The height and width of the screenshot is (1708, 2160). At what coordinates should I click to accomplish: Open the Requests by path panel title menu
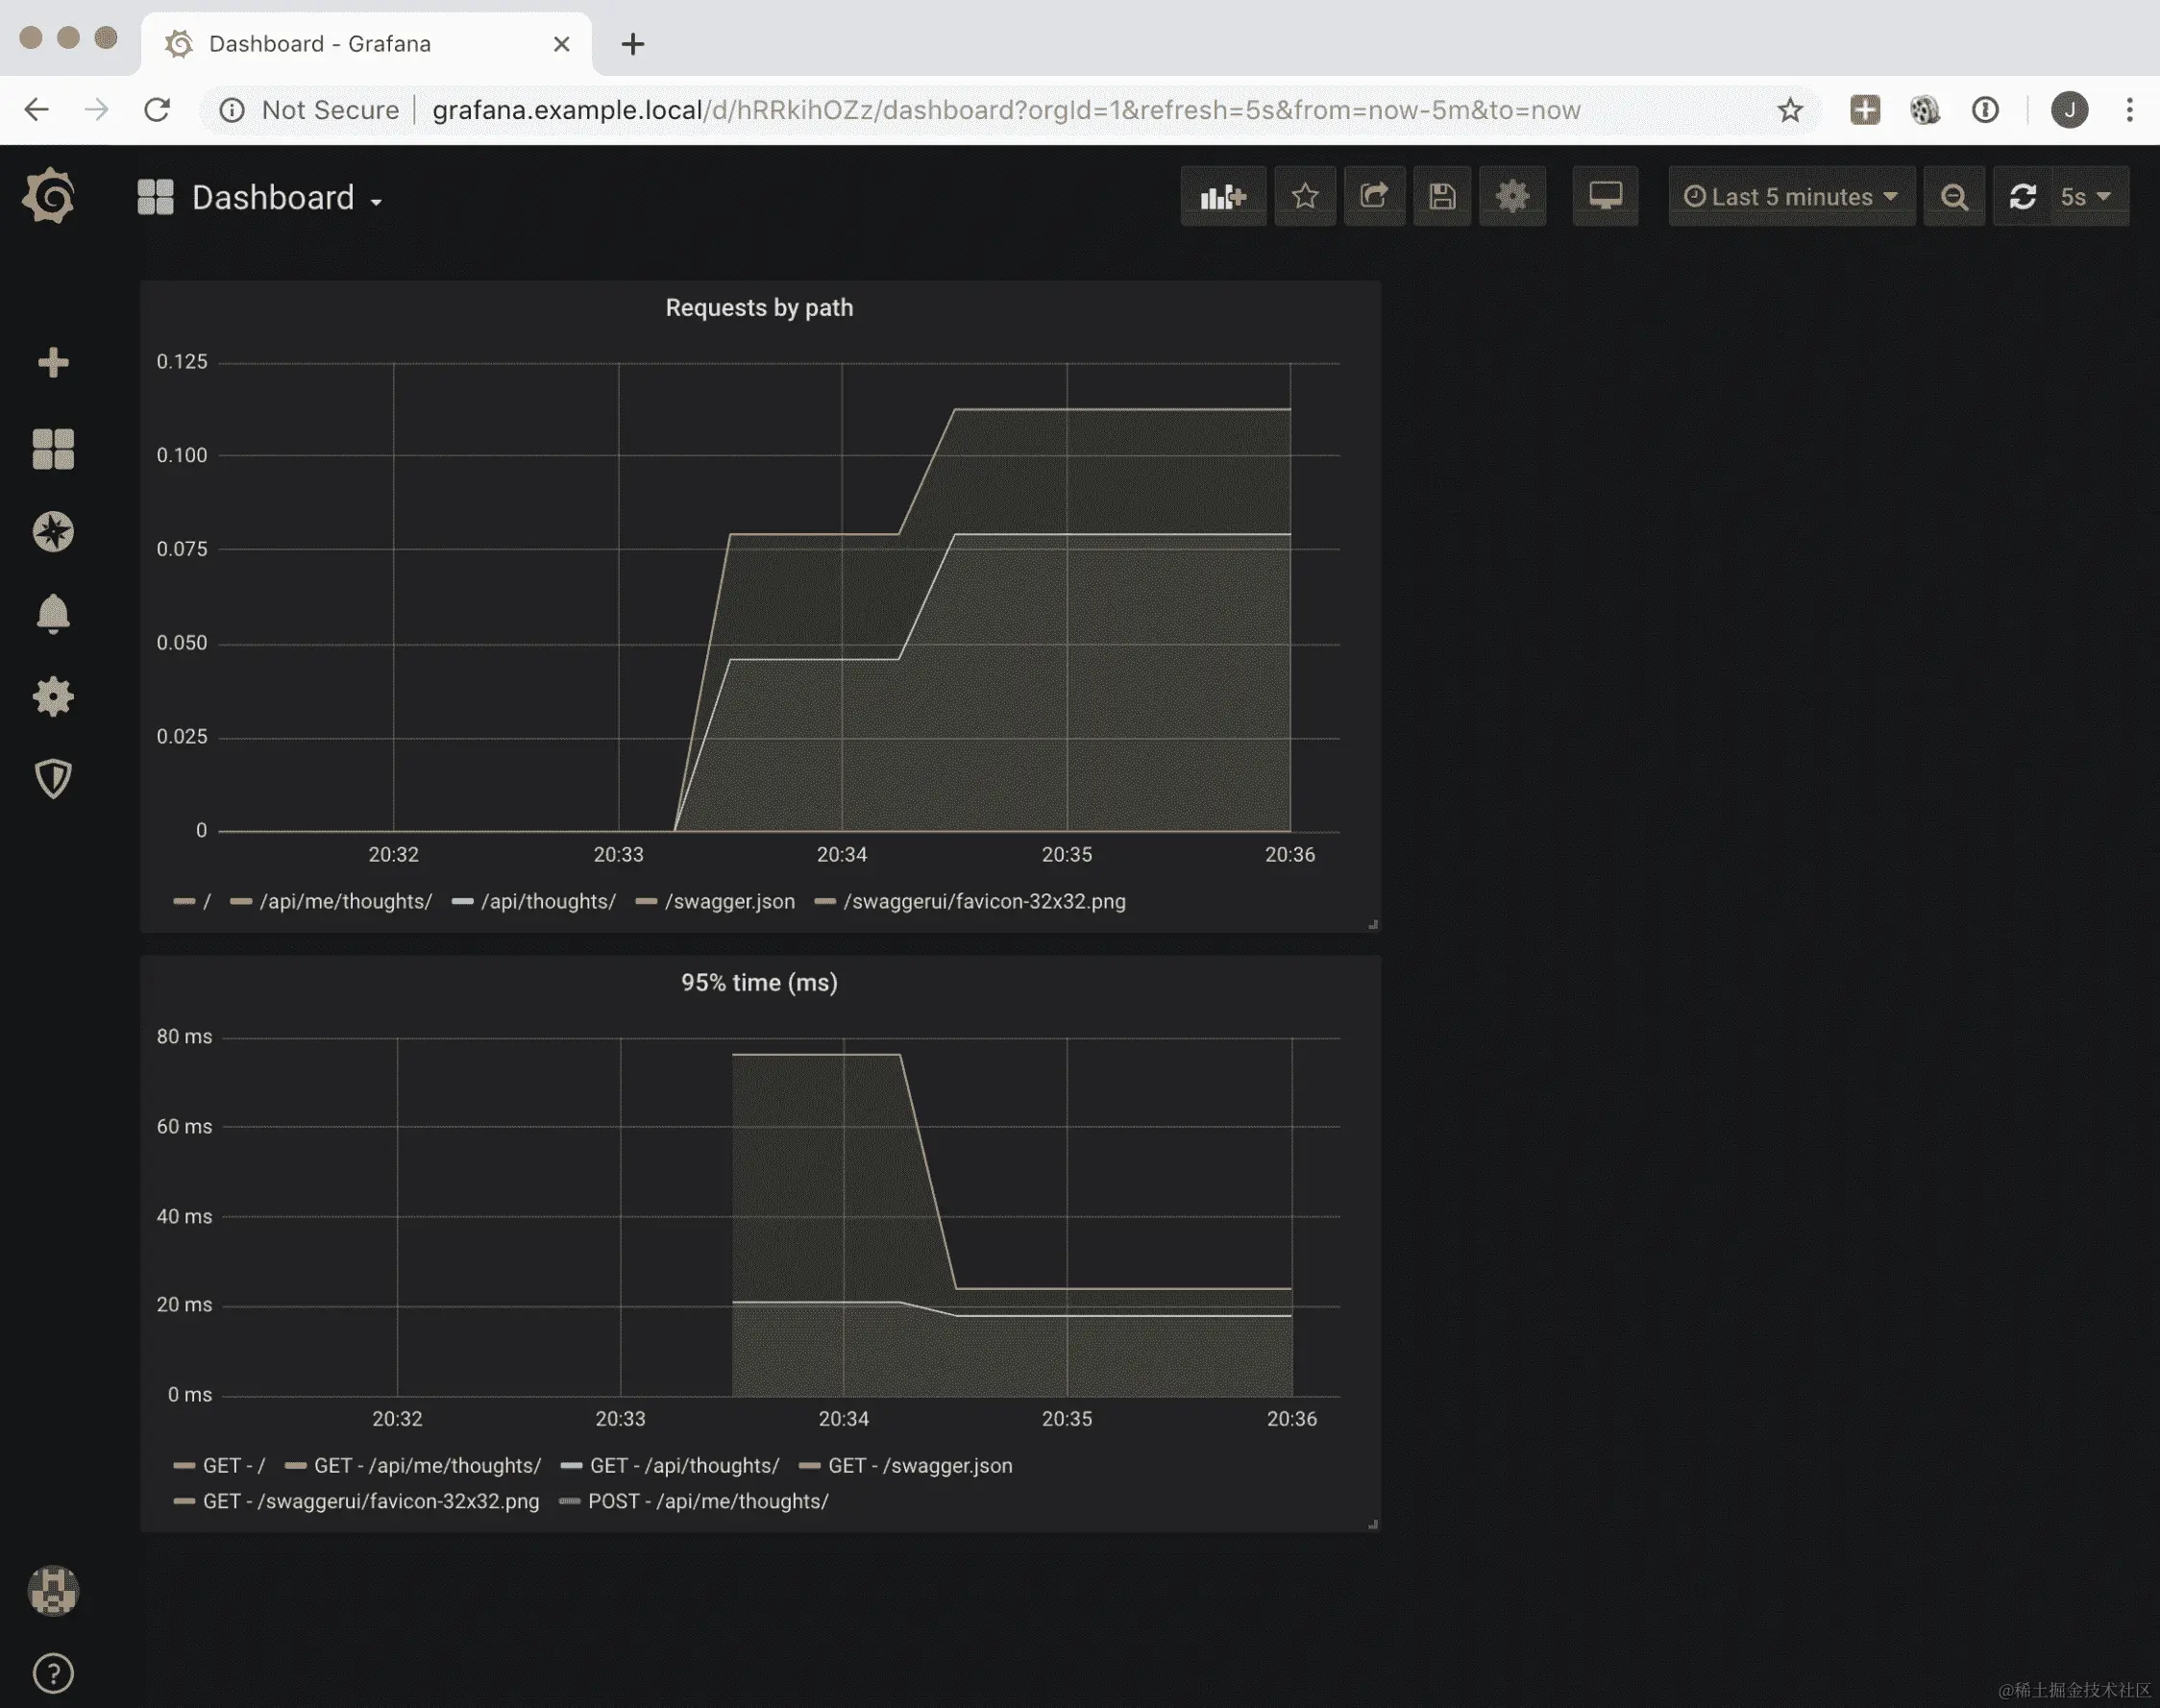759,308
